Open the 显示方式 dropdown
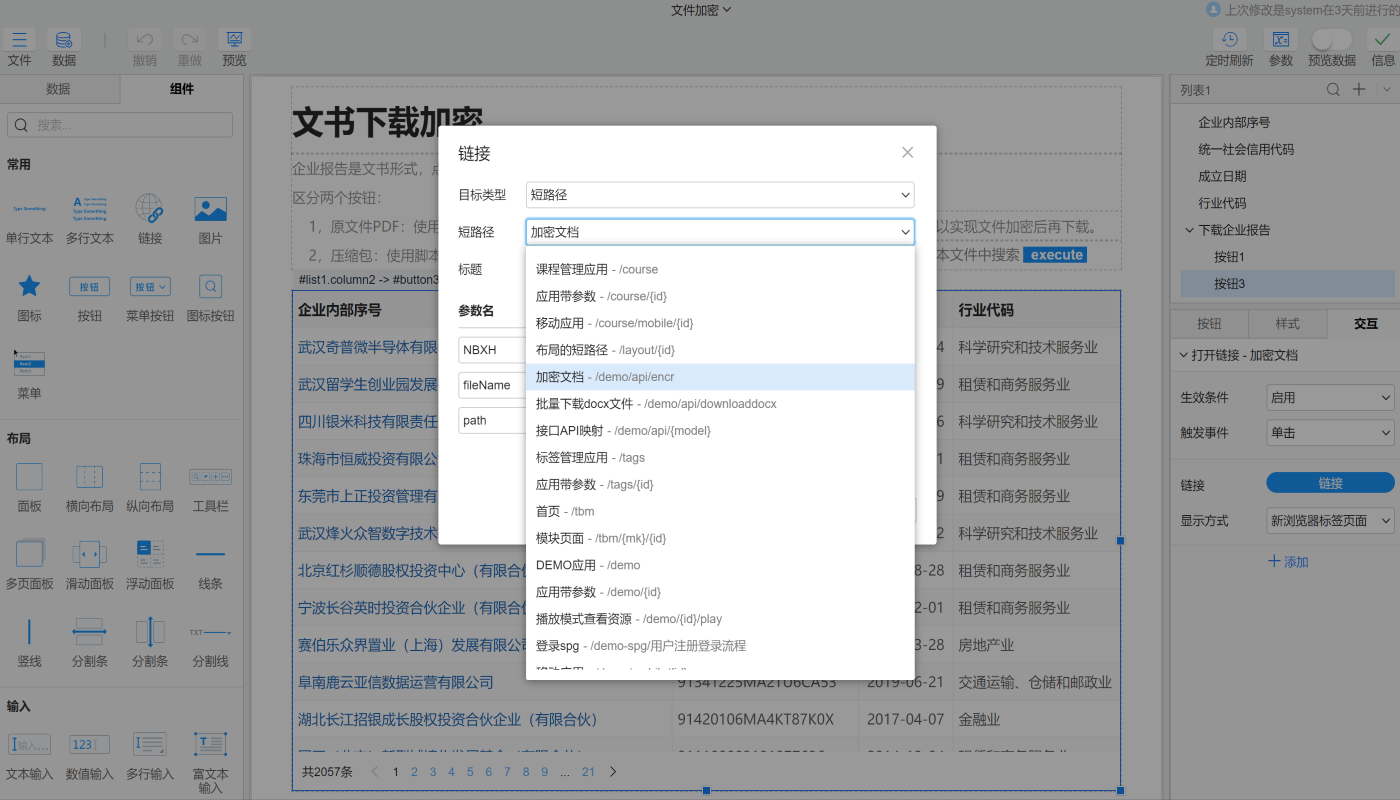1400x800 pixels. [x=1329, y=521]
